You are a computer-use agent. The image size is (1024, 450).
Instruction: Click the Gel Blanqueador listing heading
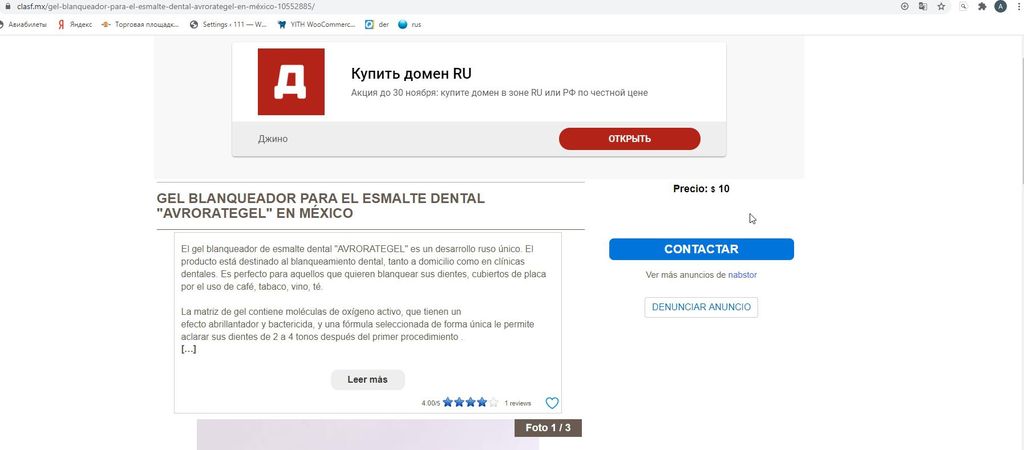321,206
